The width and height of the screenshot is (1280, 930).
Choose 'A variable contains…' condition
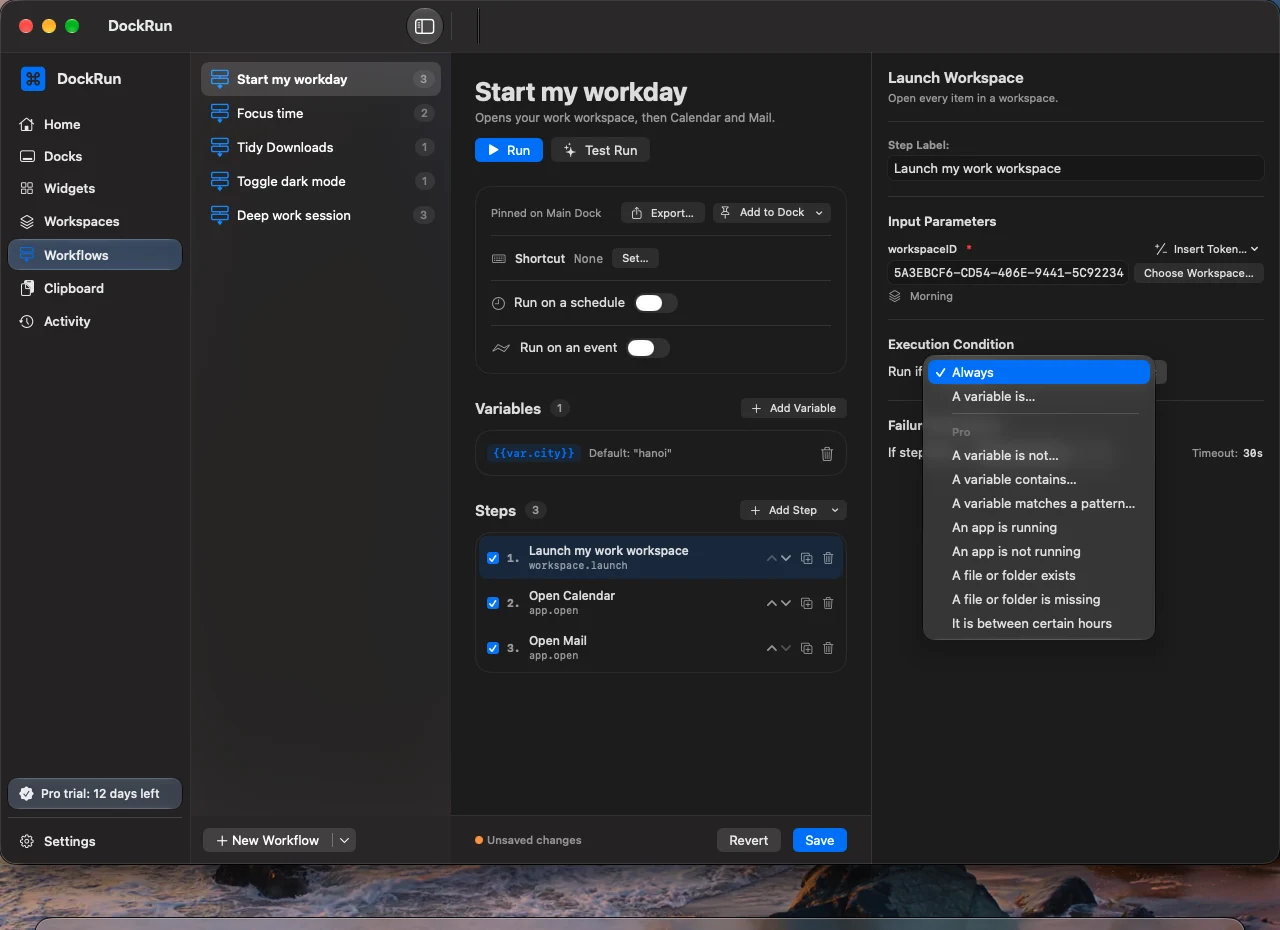coord(1039,479)
